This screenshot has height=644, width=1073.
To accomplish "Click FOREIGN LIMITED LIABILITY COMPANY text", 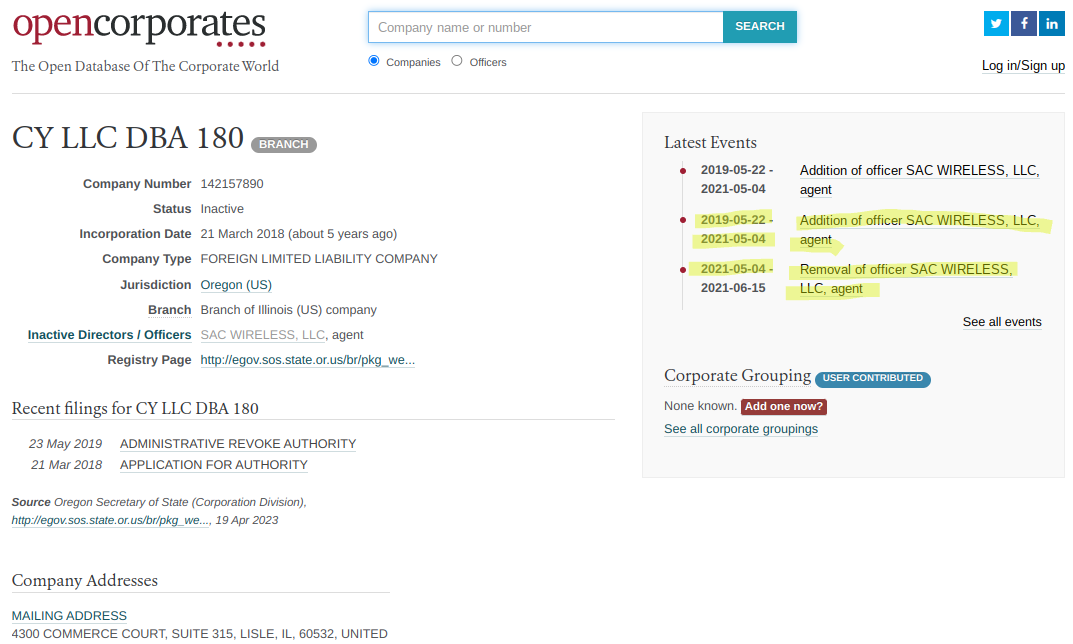I will coord(319,259).
